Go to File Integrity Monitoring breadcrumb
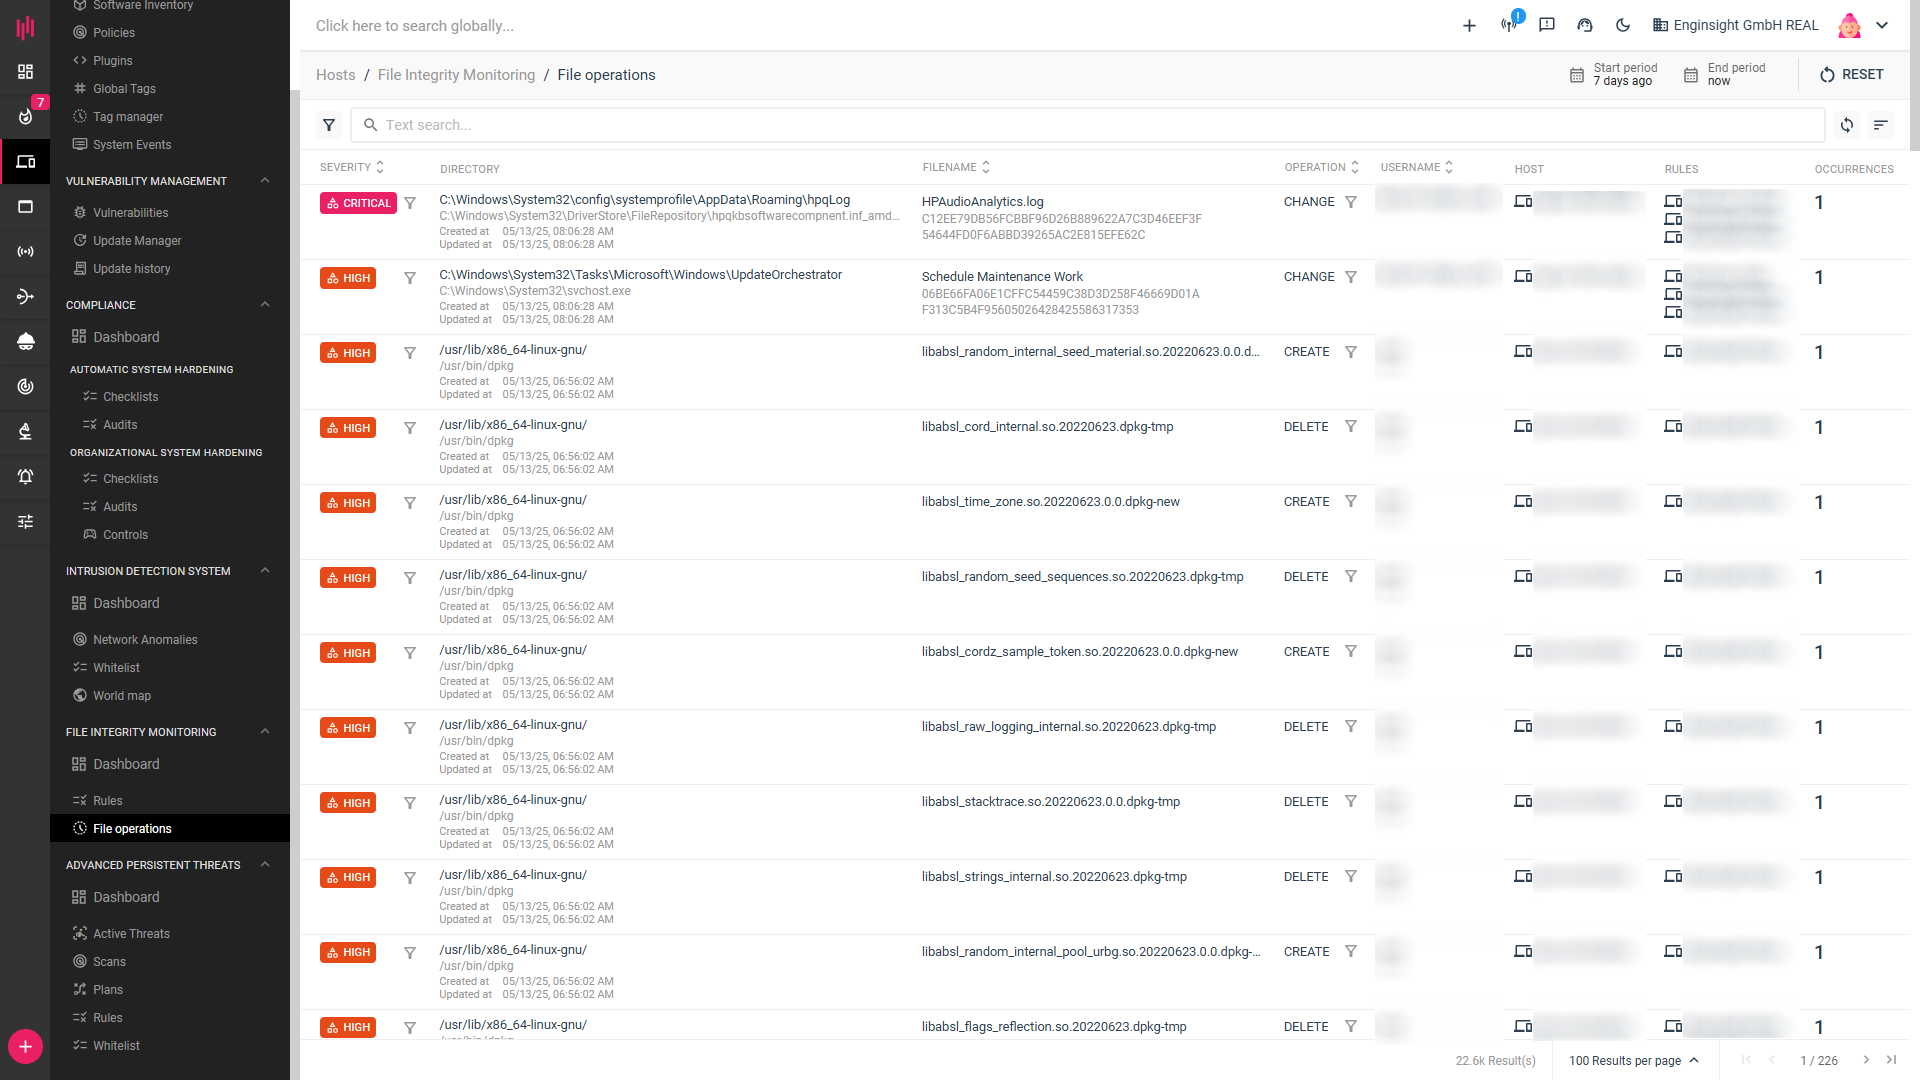 (456, 75)
